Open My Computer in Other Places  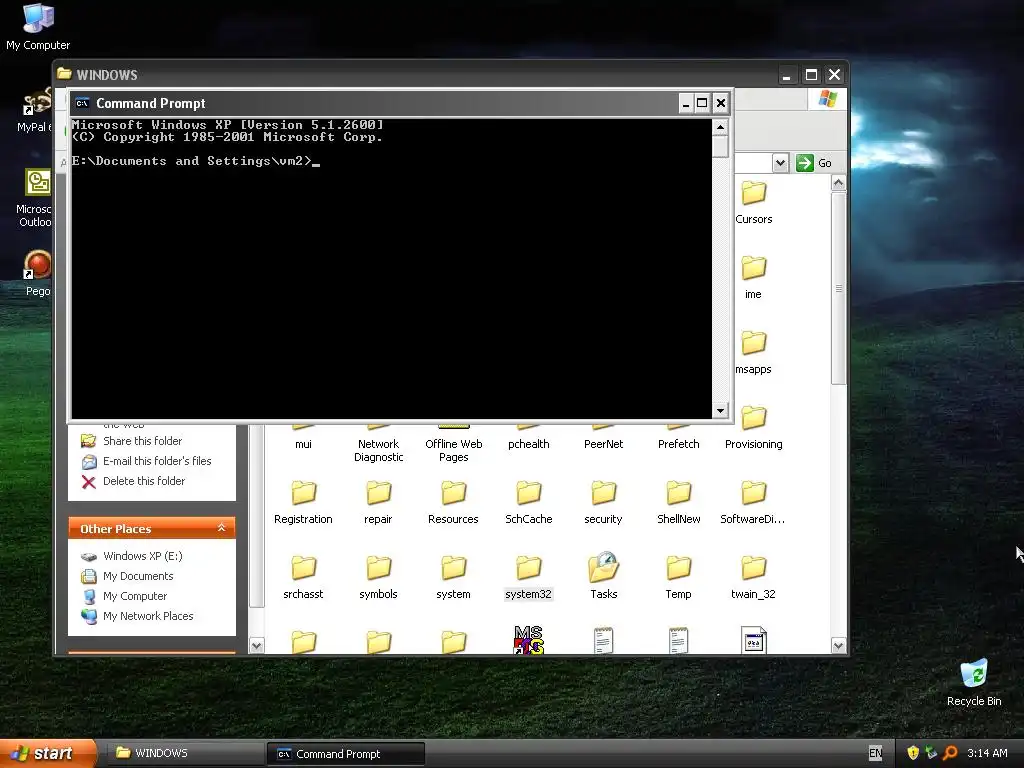click(135, 596)
